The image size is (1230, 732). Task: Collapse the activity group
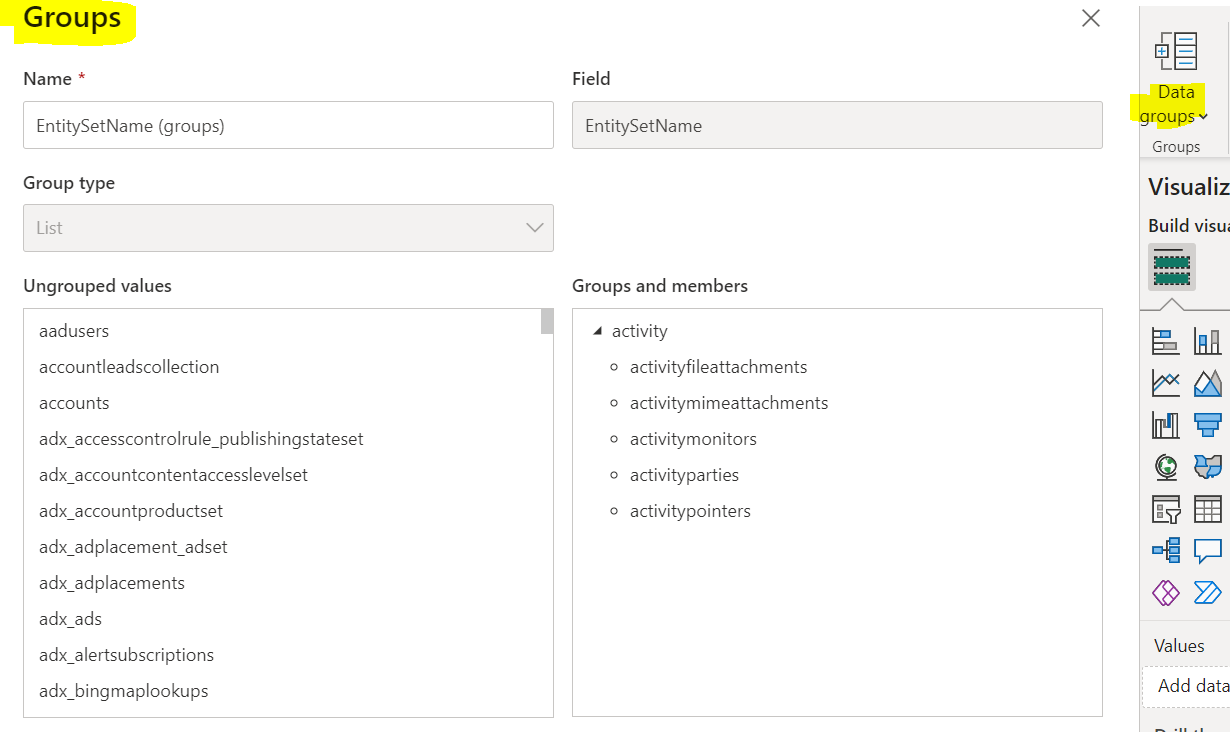tap(598, 331)
